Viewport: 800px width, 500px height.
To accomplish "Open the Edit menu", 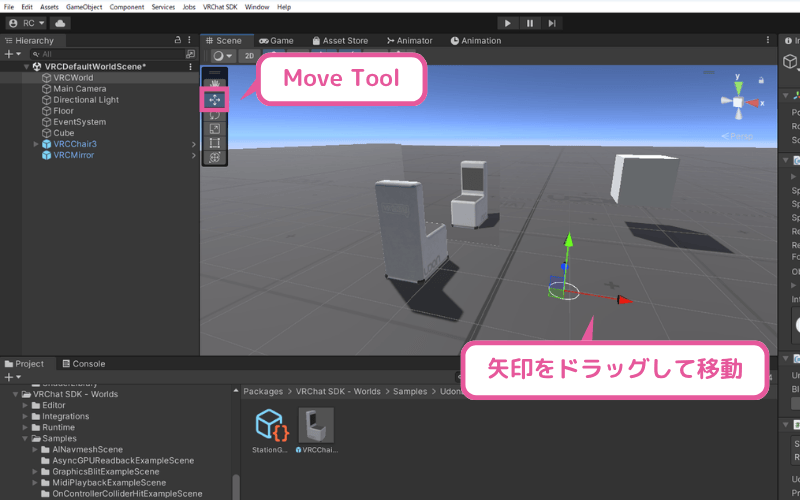I will (27, 7).
